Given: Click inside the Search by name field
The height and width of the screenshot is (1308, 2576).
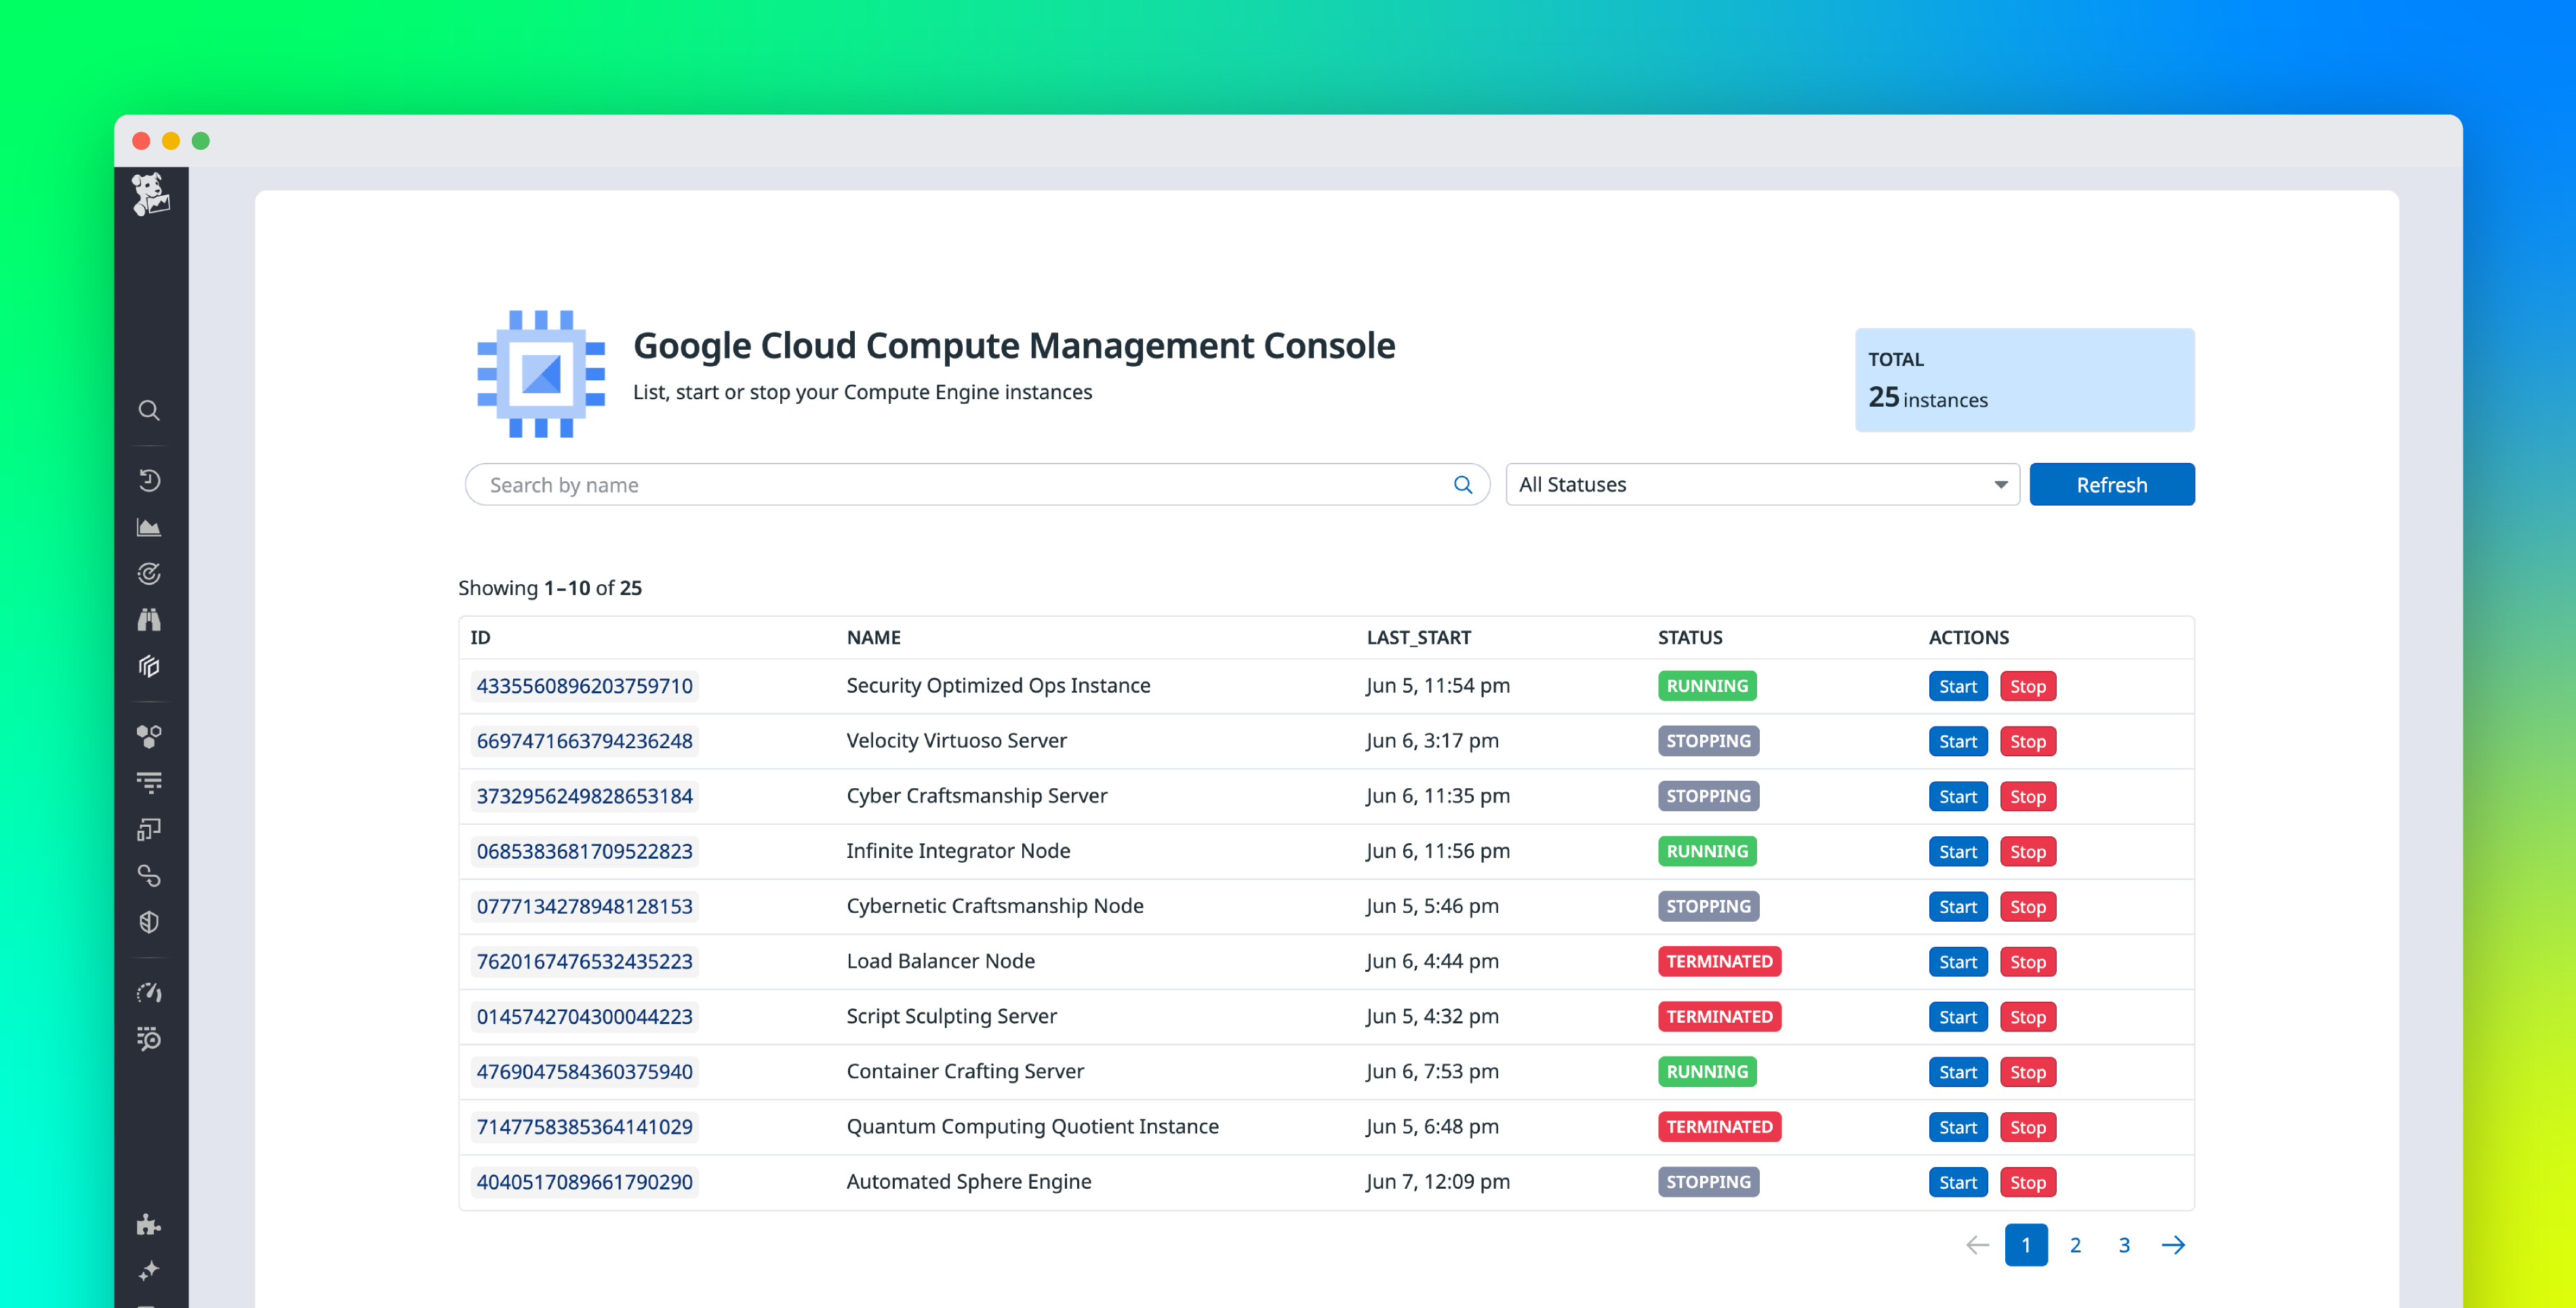Looking at the screenshot, I should [900, 484].
